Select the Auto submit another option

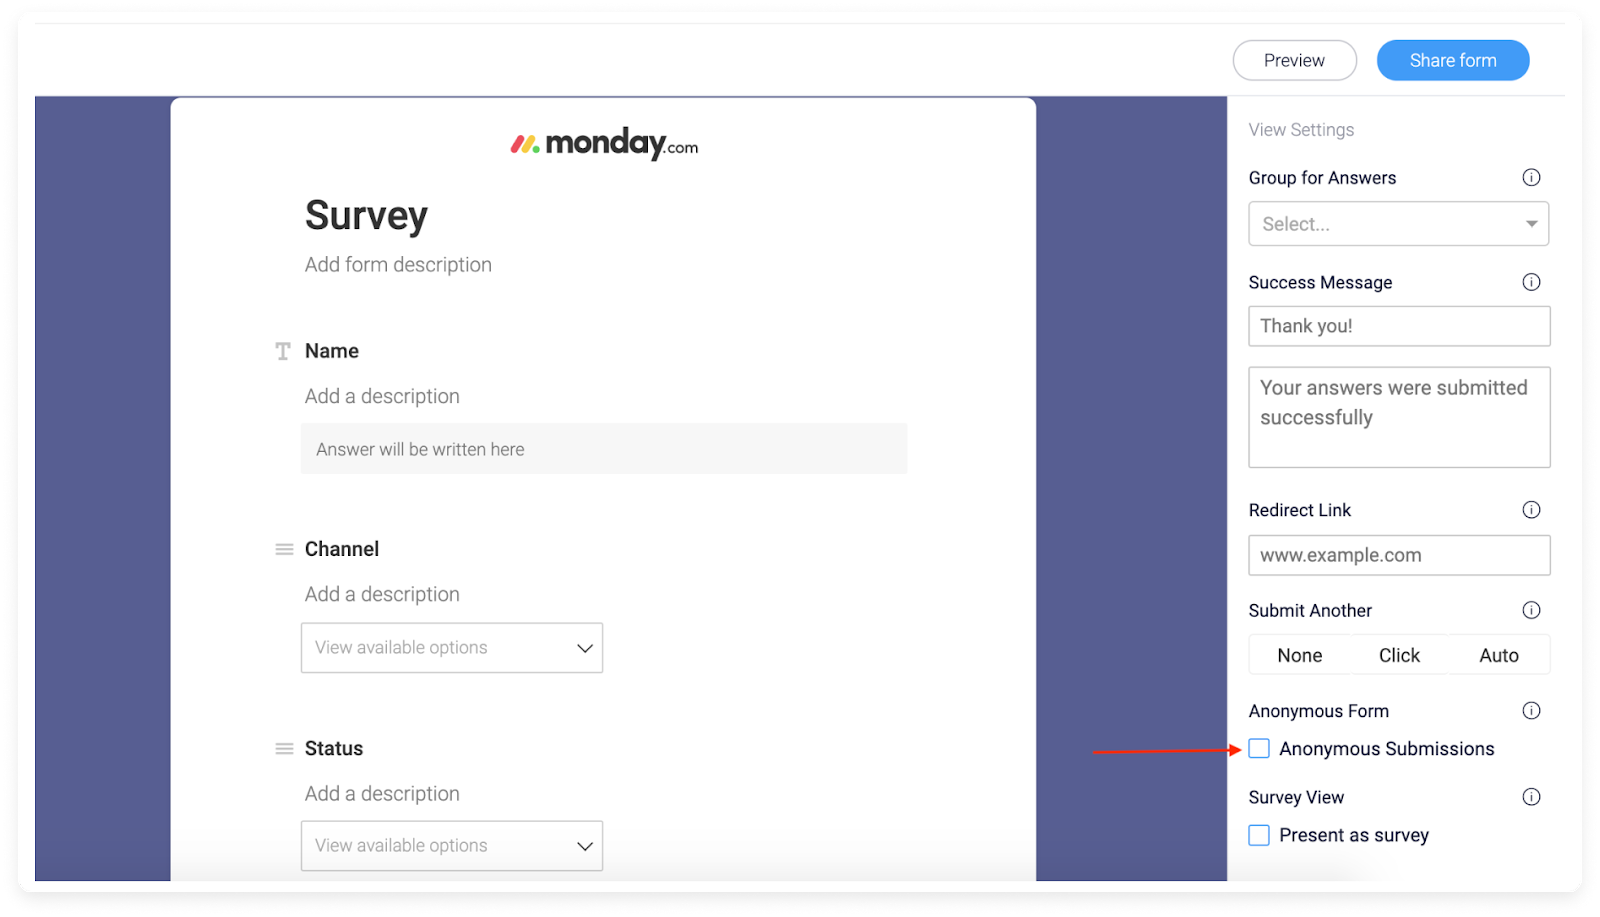pos(1499,655)
